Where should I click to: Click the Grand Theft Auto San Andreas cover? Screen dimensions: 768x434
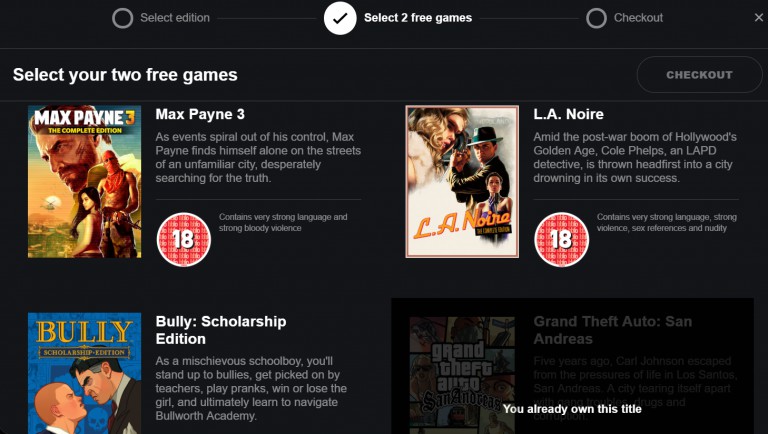coord(462,375)
